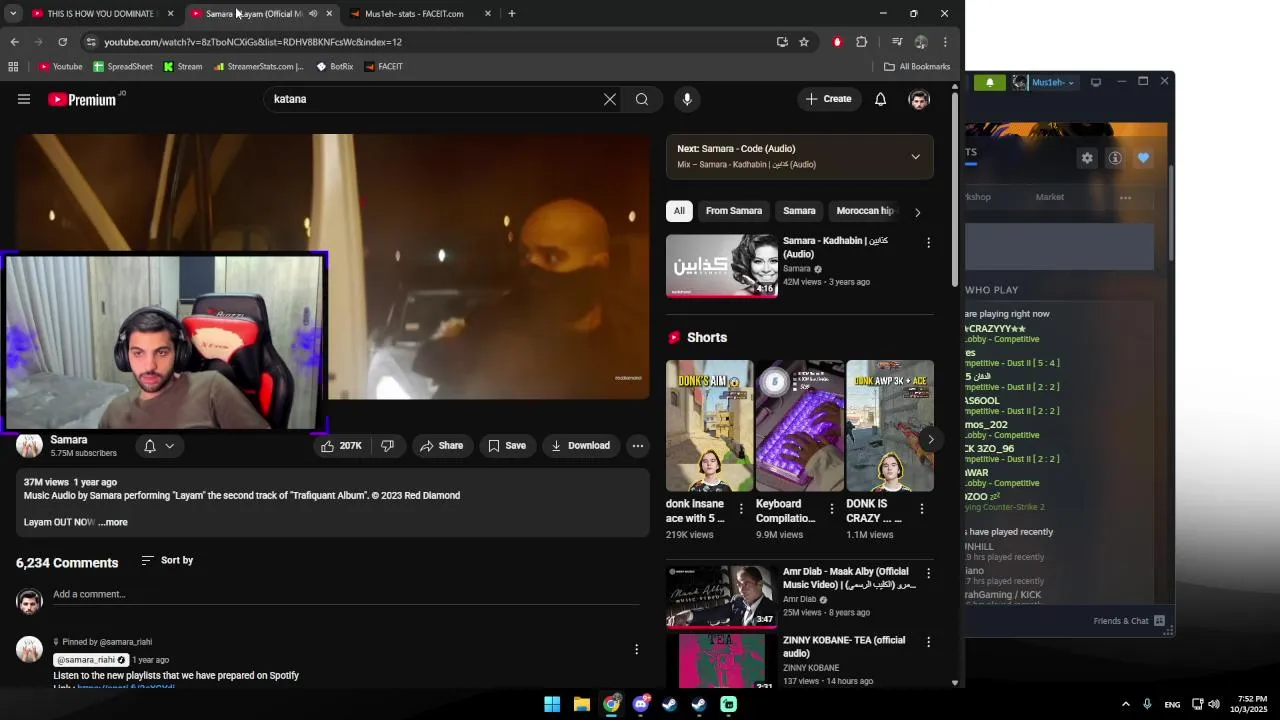Open Chrome extensions puzzle icon
This screenshot has height=720, width=1280.
(x=862, y=42)
